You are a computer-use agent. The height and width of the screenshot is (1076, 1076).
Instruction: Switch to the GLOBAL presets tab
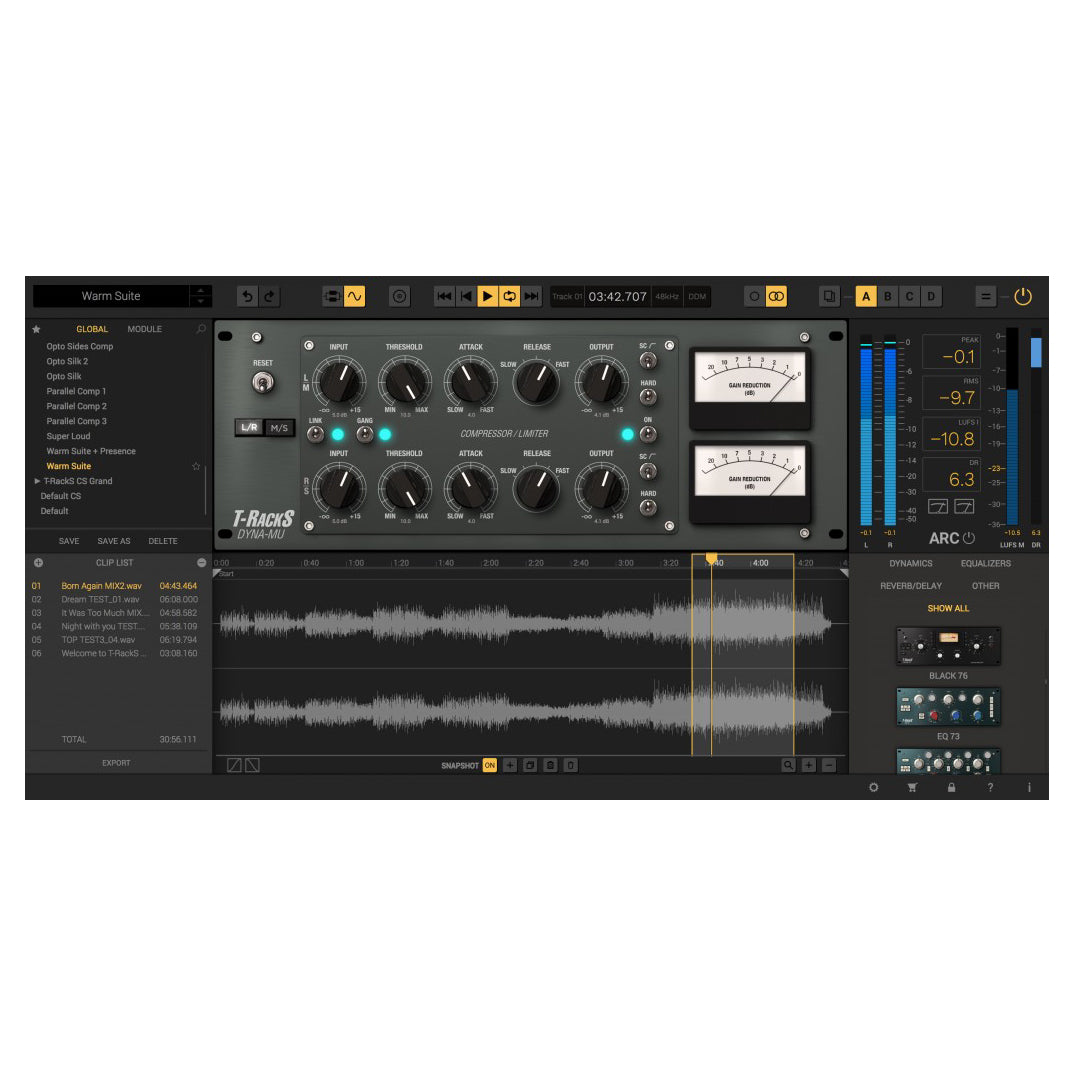(92, 329)
